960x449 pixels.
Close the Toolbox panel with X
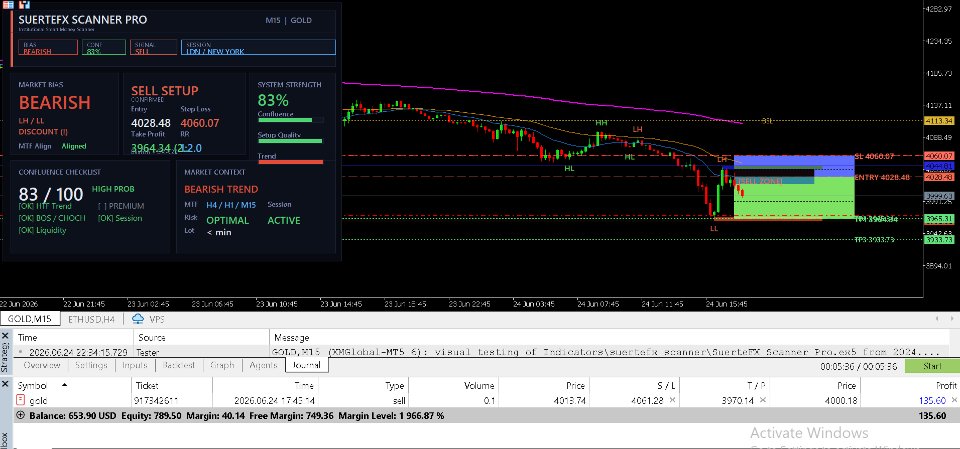(6, 385)
